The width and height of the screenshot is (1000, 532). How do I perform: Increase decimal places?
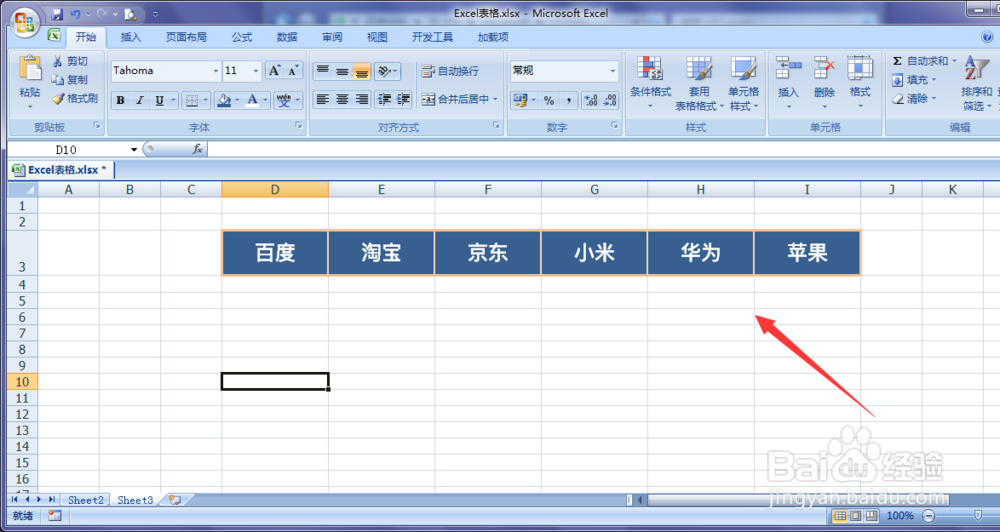click(x=591, y=100)
